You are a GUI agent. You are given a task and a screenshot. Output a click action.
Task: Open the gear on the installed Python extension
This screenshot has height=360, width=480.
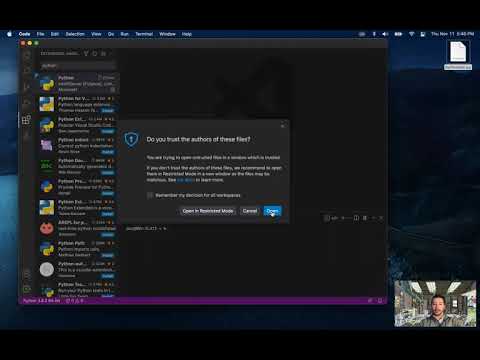pos(113,90)
